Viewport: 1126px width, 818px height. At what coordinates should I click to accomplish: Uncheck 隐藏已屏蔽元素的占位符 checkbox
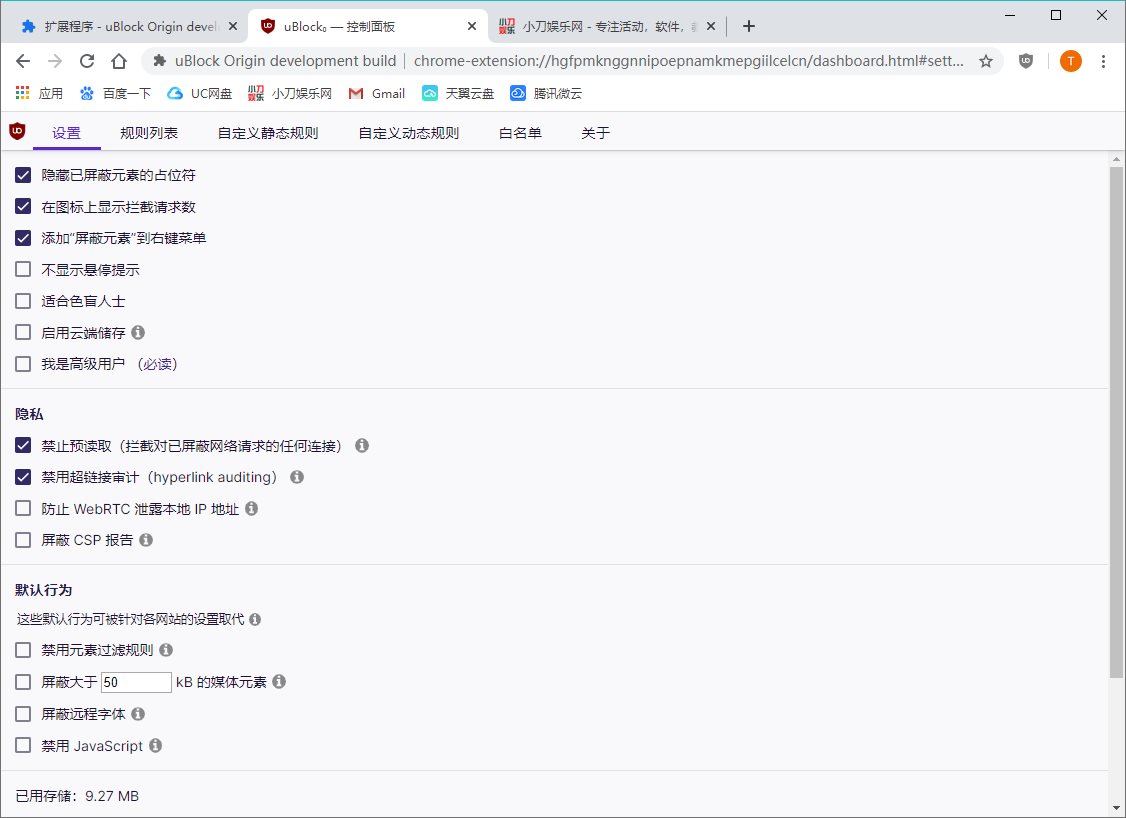[23, 175]
